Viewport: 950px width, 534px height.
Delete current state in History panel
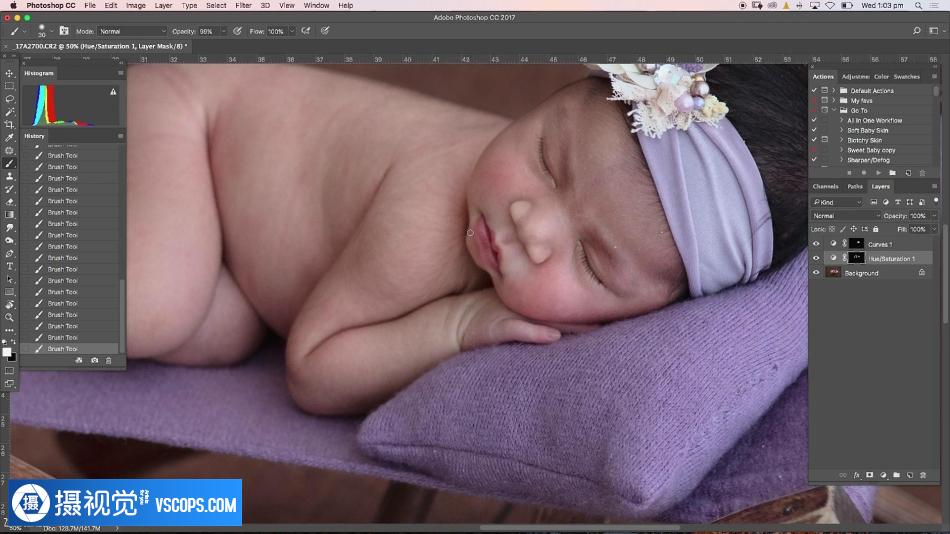[108, 360]
